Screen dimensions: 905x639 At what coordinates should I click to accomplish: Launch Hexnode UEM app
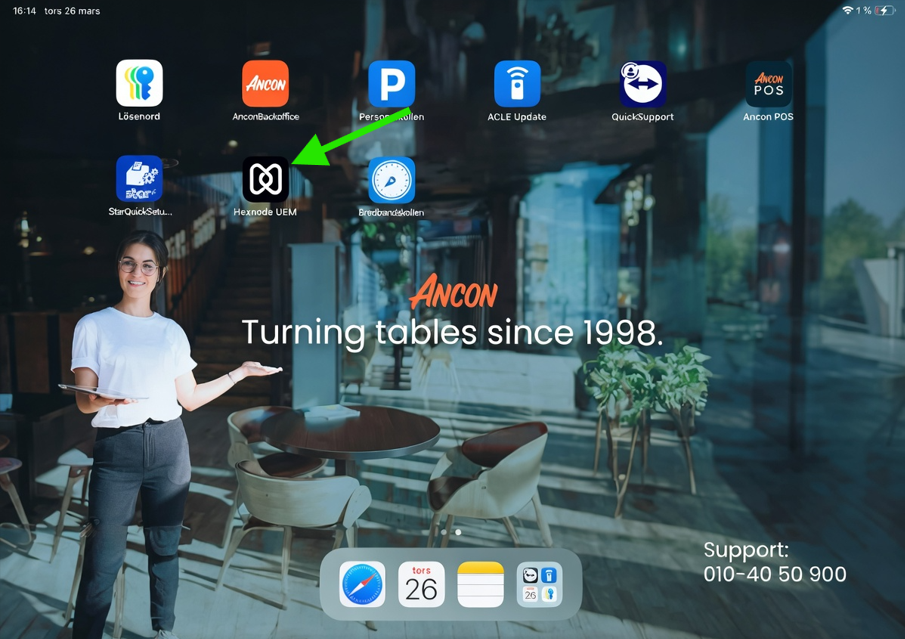point(265,179)
